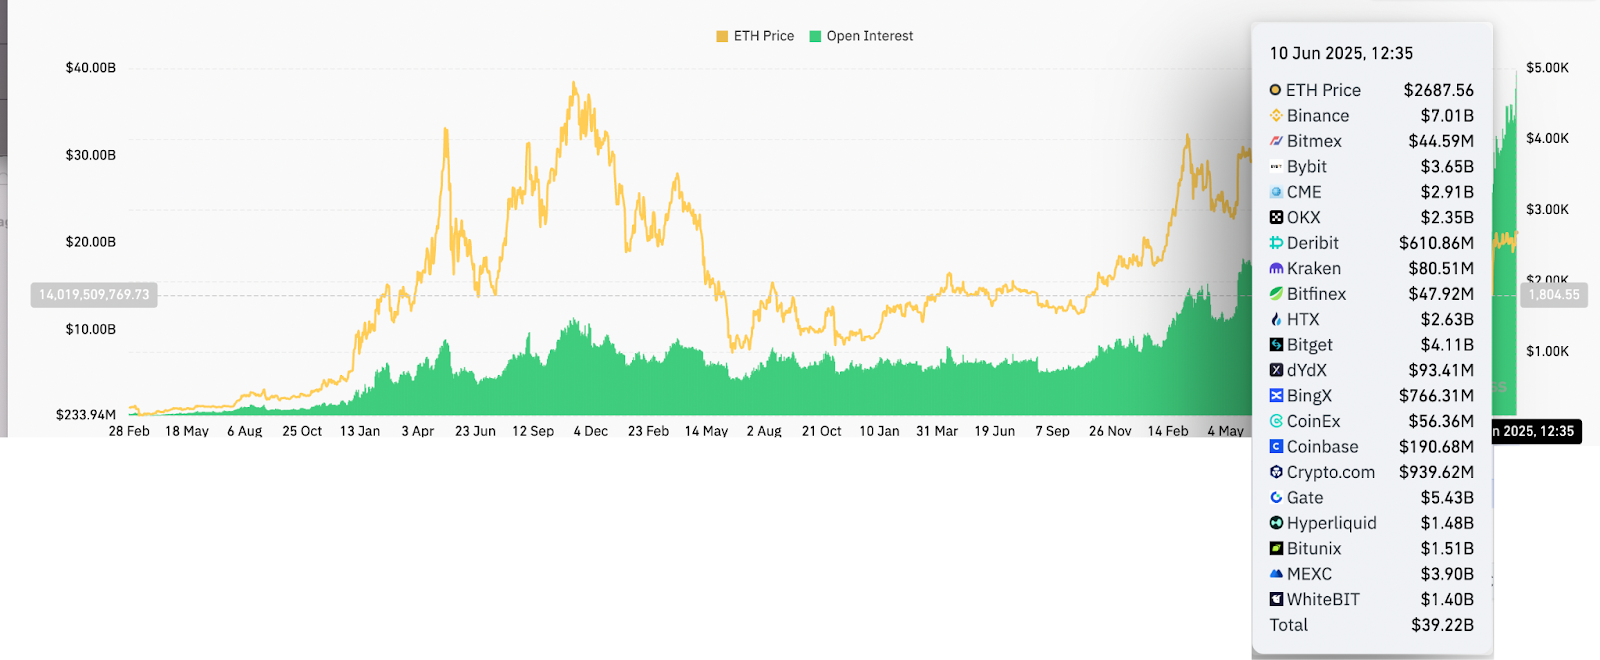
Task: Click the right axis crosshair label 1,804.55
Action: [1554, 295]
